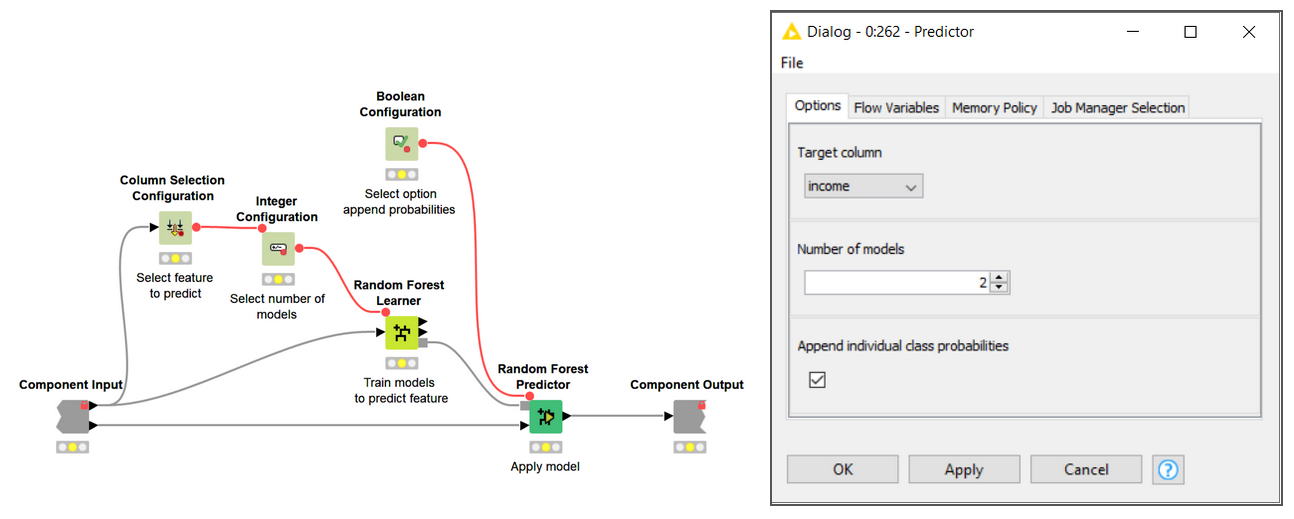This screenshot has height=519, width=1294.
Task: Click the 'Train models to predict feature' annotation
Action: (x=401, y=390)
